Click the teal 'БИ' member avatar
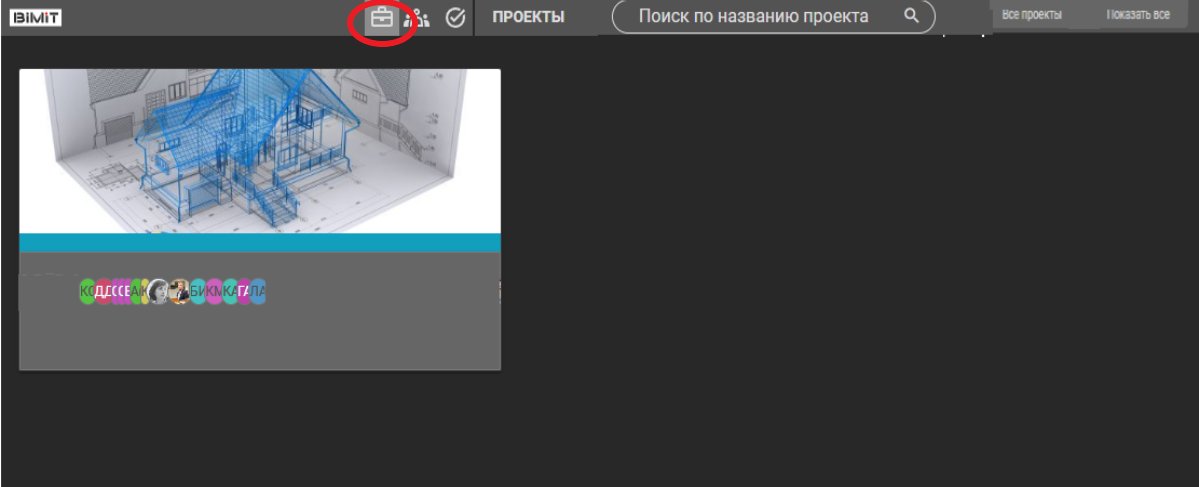This screenshot has height=487, width=1199. tap(198, 291)
